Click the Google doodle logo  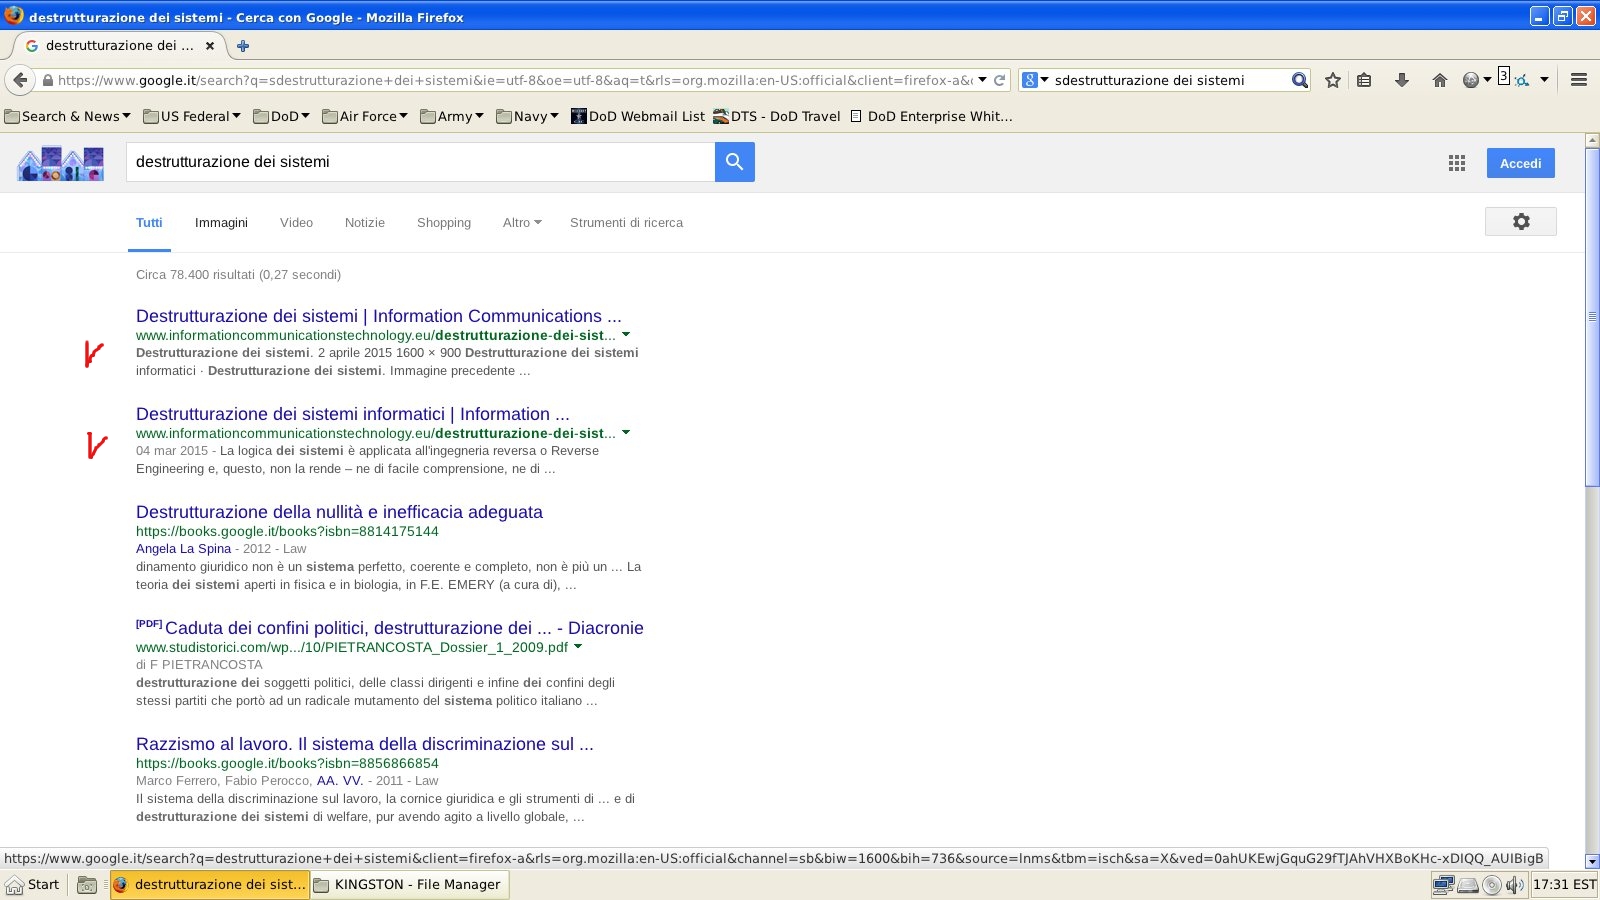tap(60, 163)
